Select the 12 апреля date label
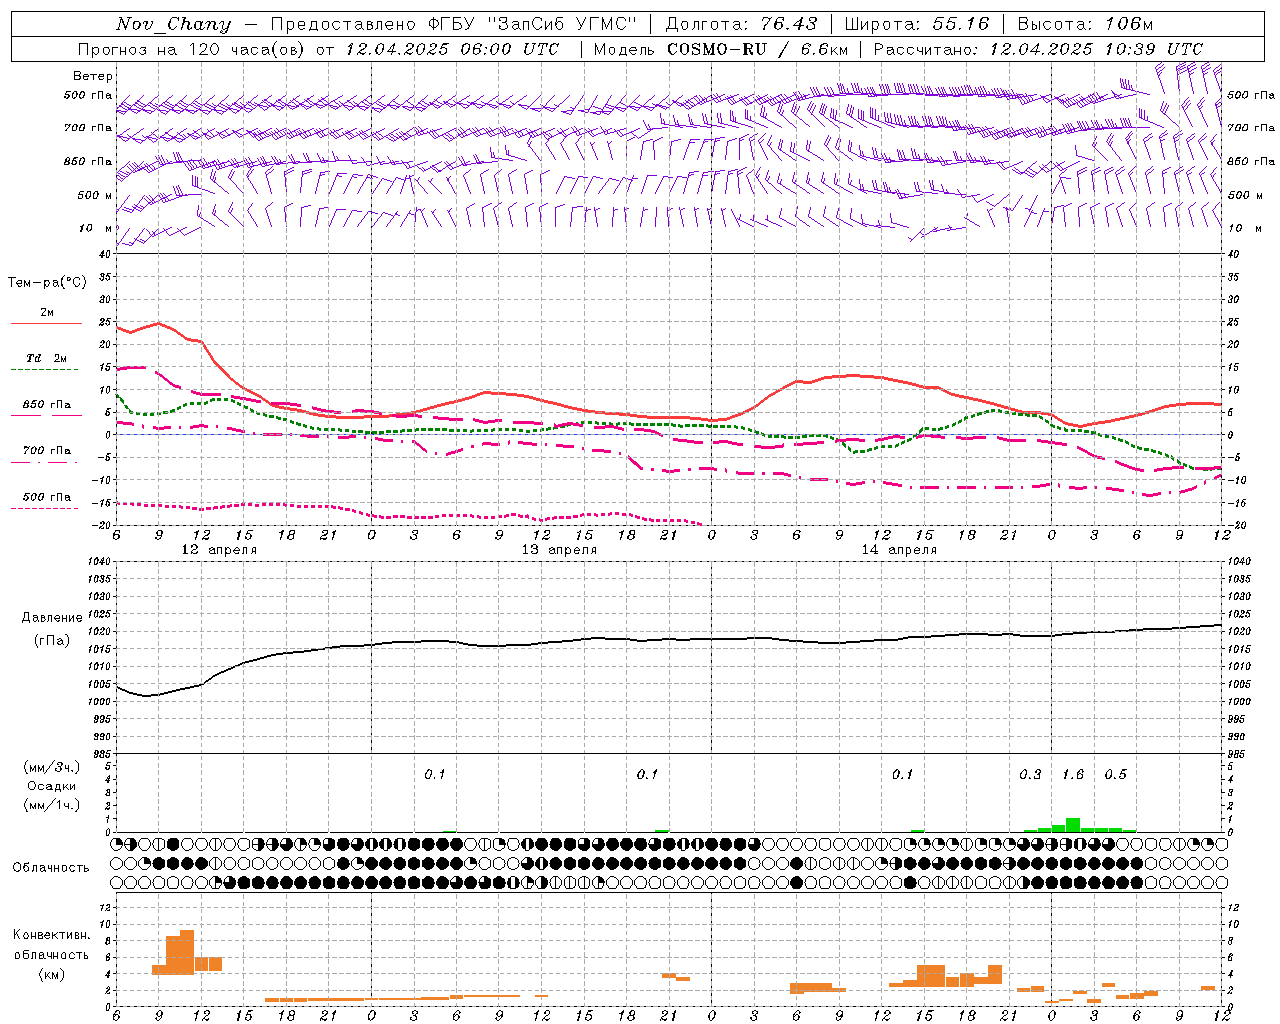Screen dimensions: 1280x1024 (219, 550)
